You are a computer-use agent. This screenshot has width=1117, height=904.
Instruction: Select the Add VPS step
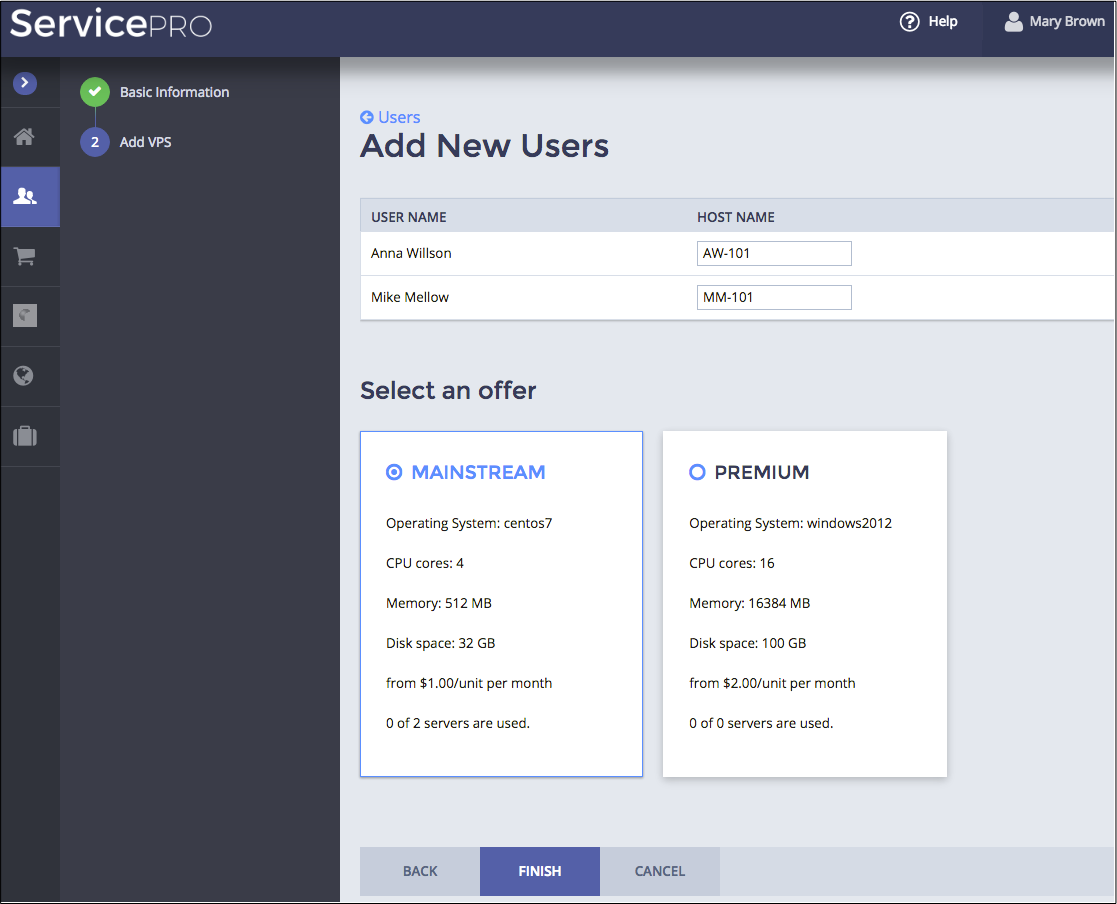145,142
